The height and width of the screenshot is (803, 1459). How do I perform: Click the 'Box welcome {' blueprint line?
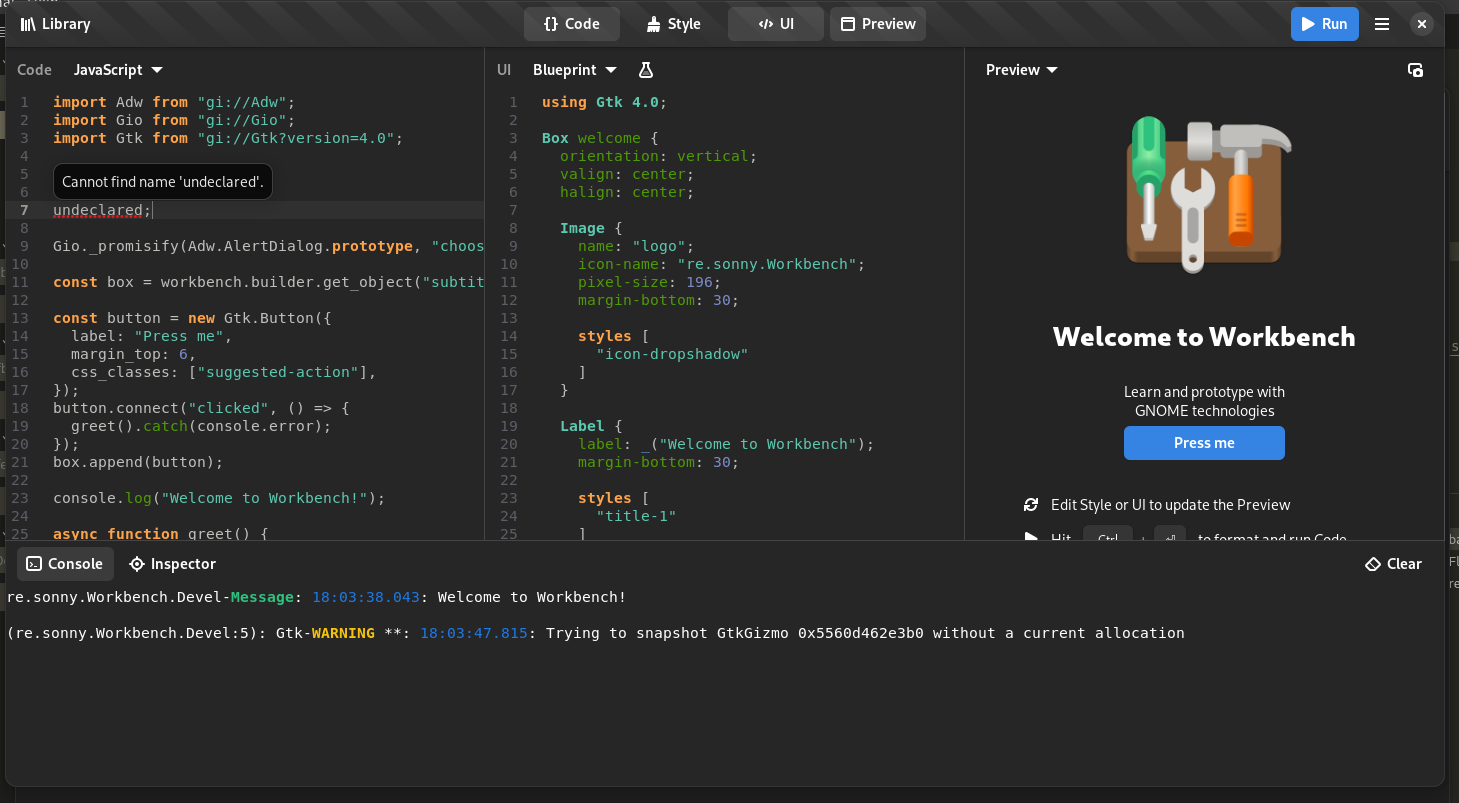600,138
